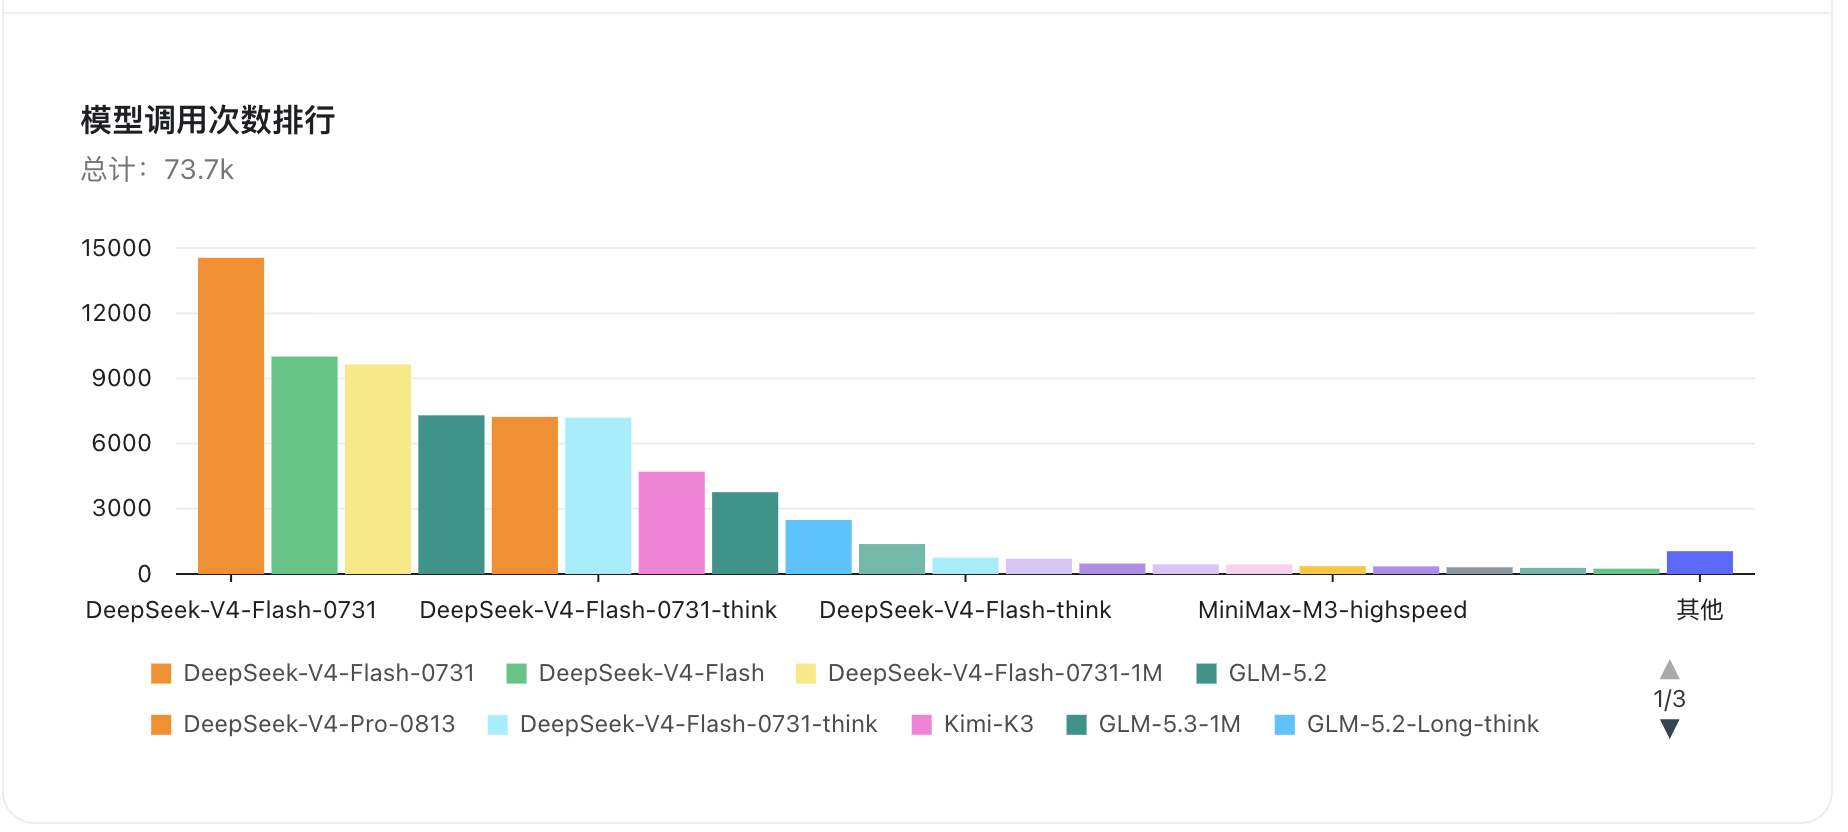Click the teal GLM-5.3-1M bar near 3700
This screenshot has width=1848, height=832.
[x=745, y=533]
